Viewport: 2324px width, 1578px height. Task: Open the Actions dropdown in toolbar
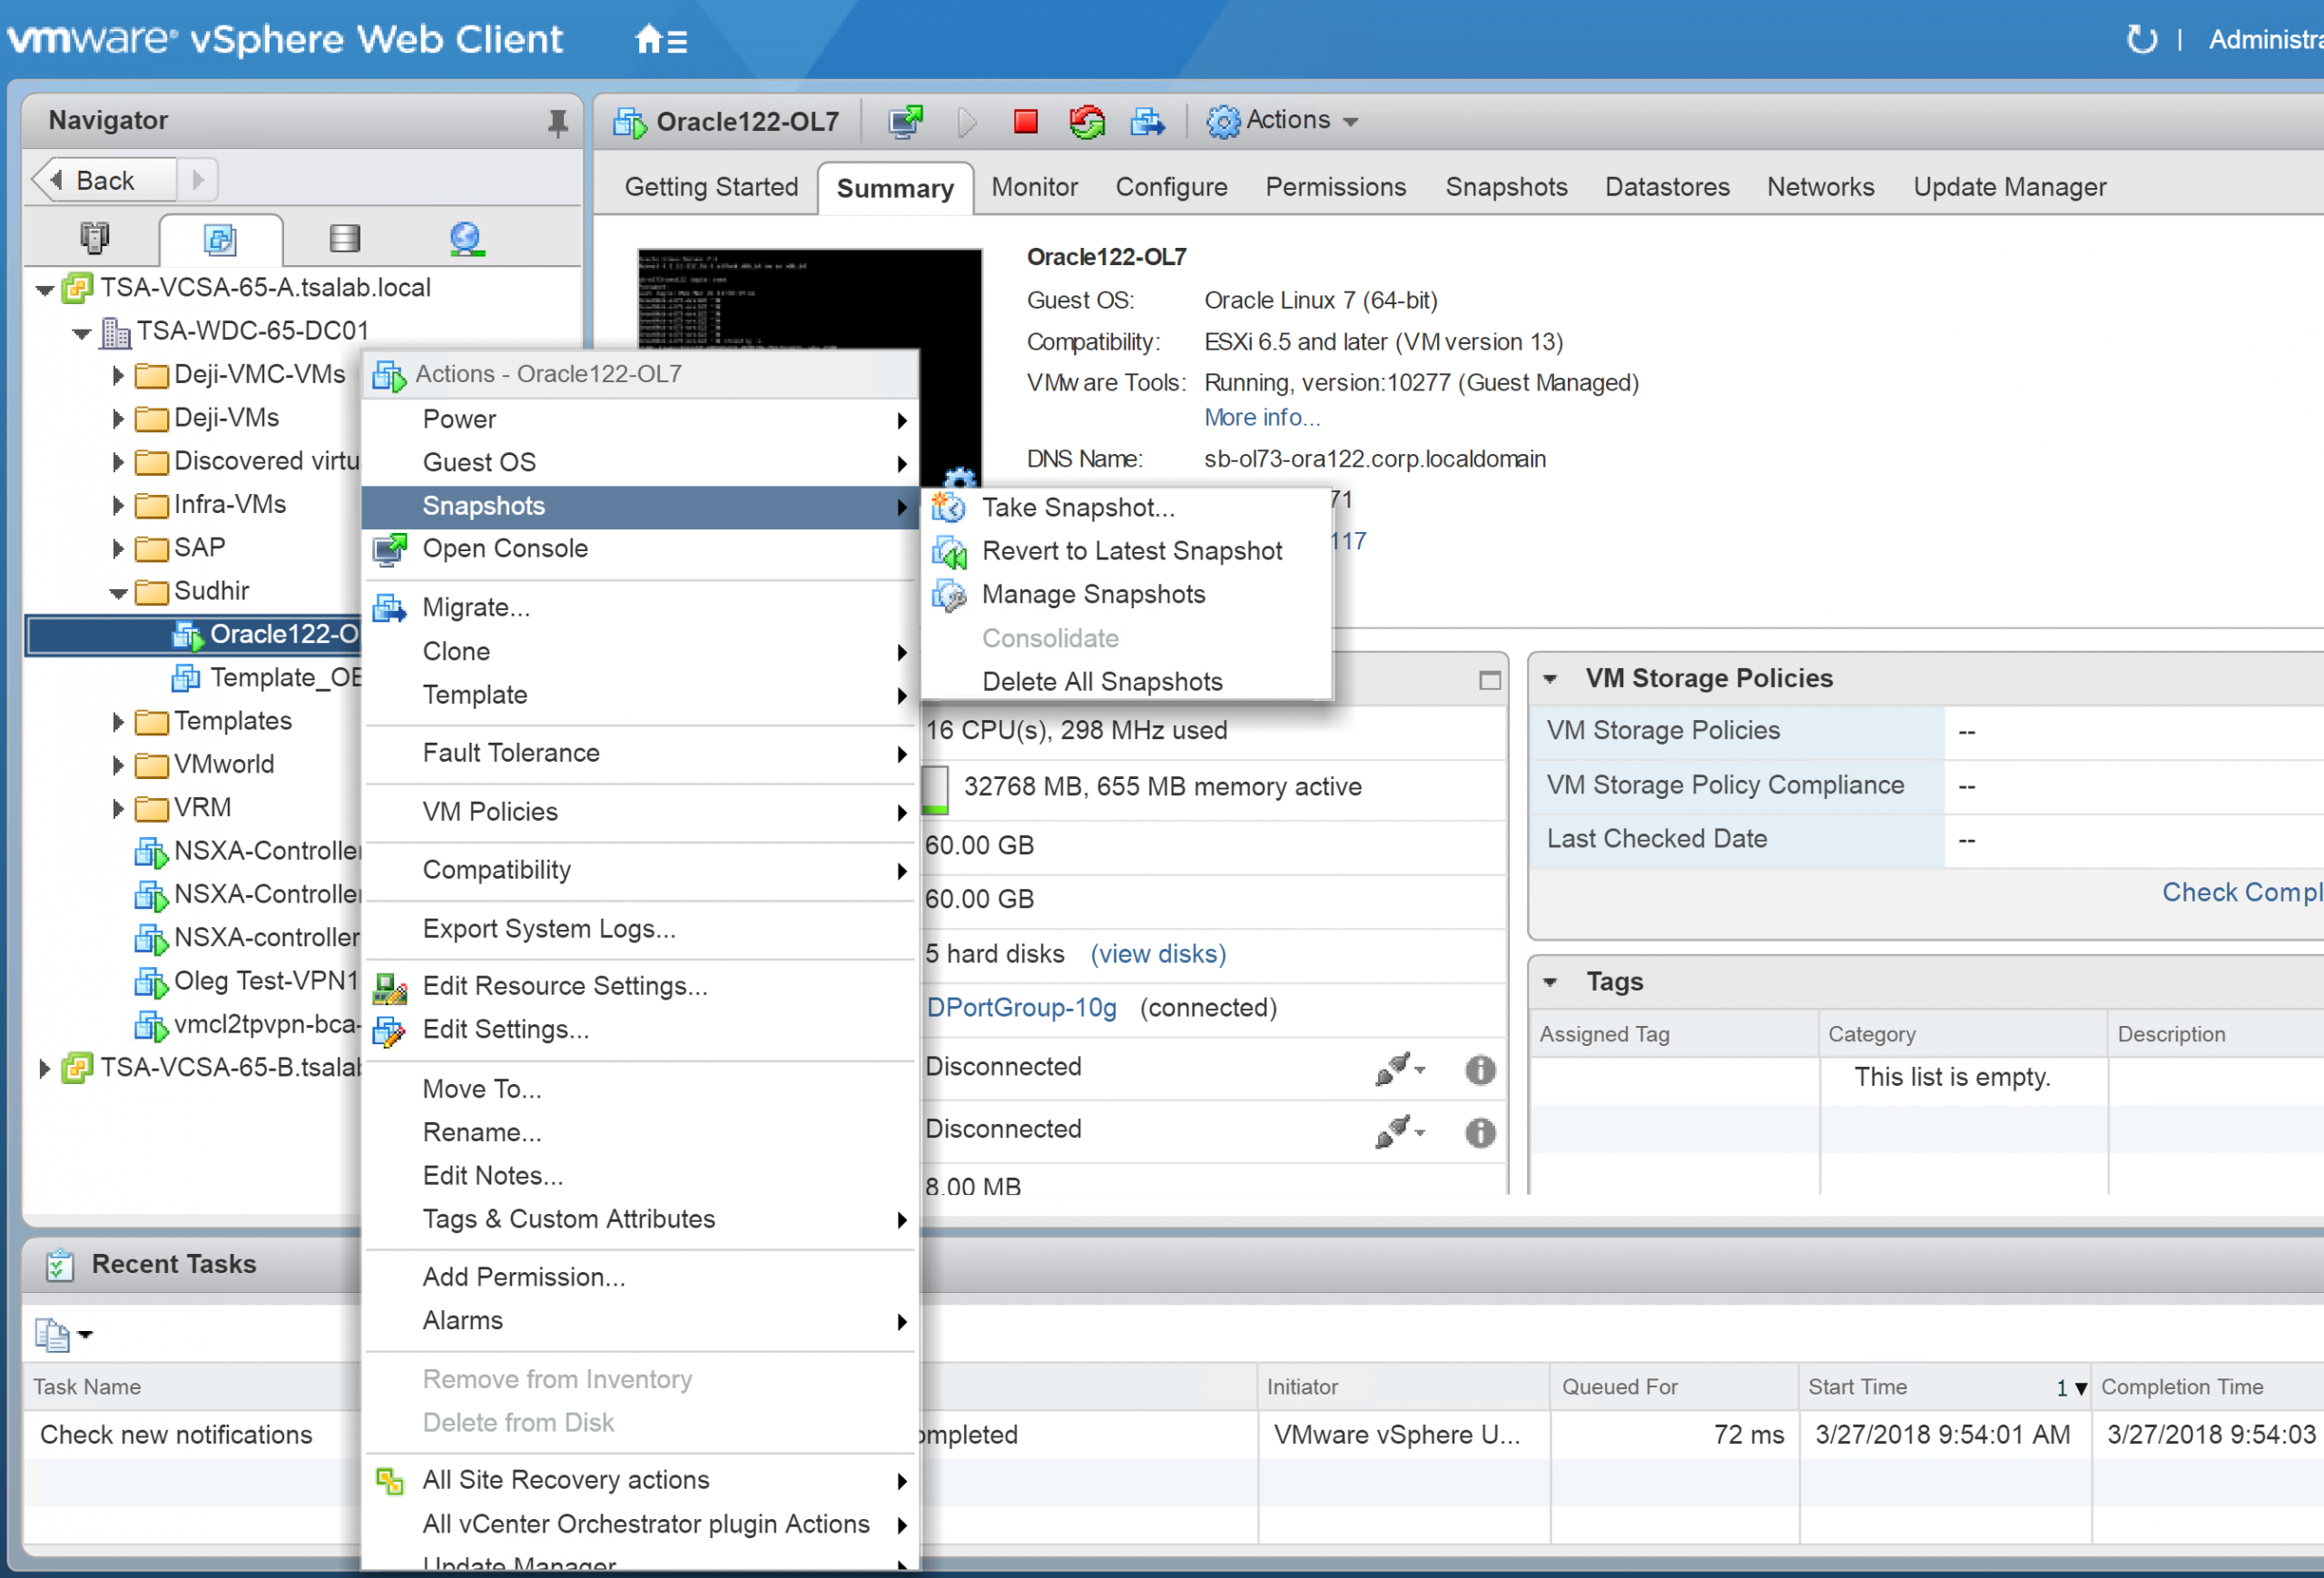[1282, 121]
